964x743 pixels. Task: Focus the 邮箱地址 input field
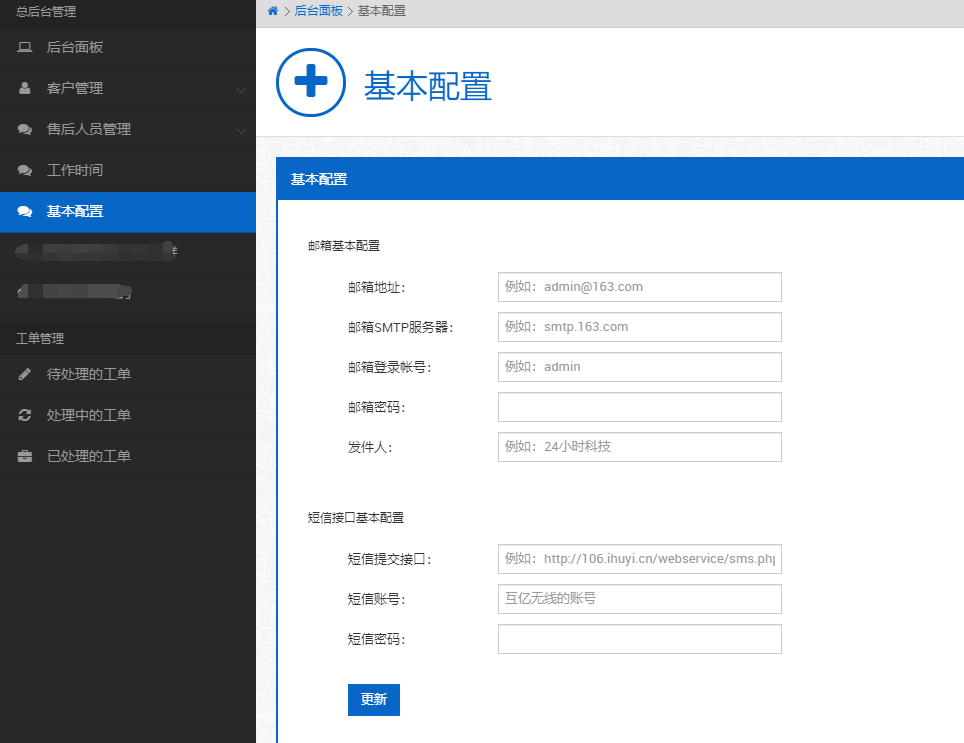click(639, 287)
